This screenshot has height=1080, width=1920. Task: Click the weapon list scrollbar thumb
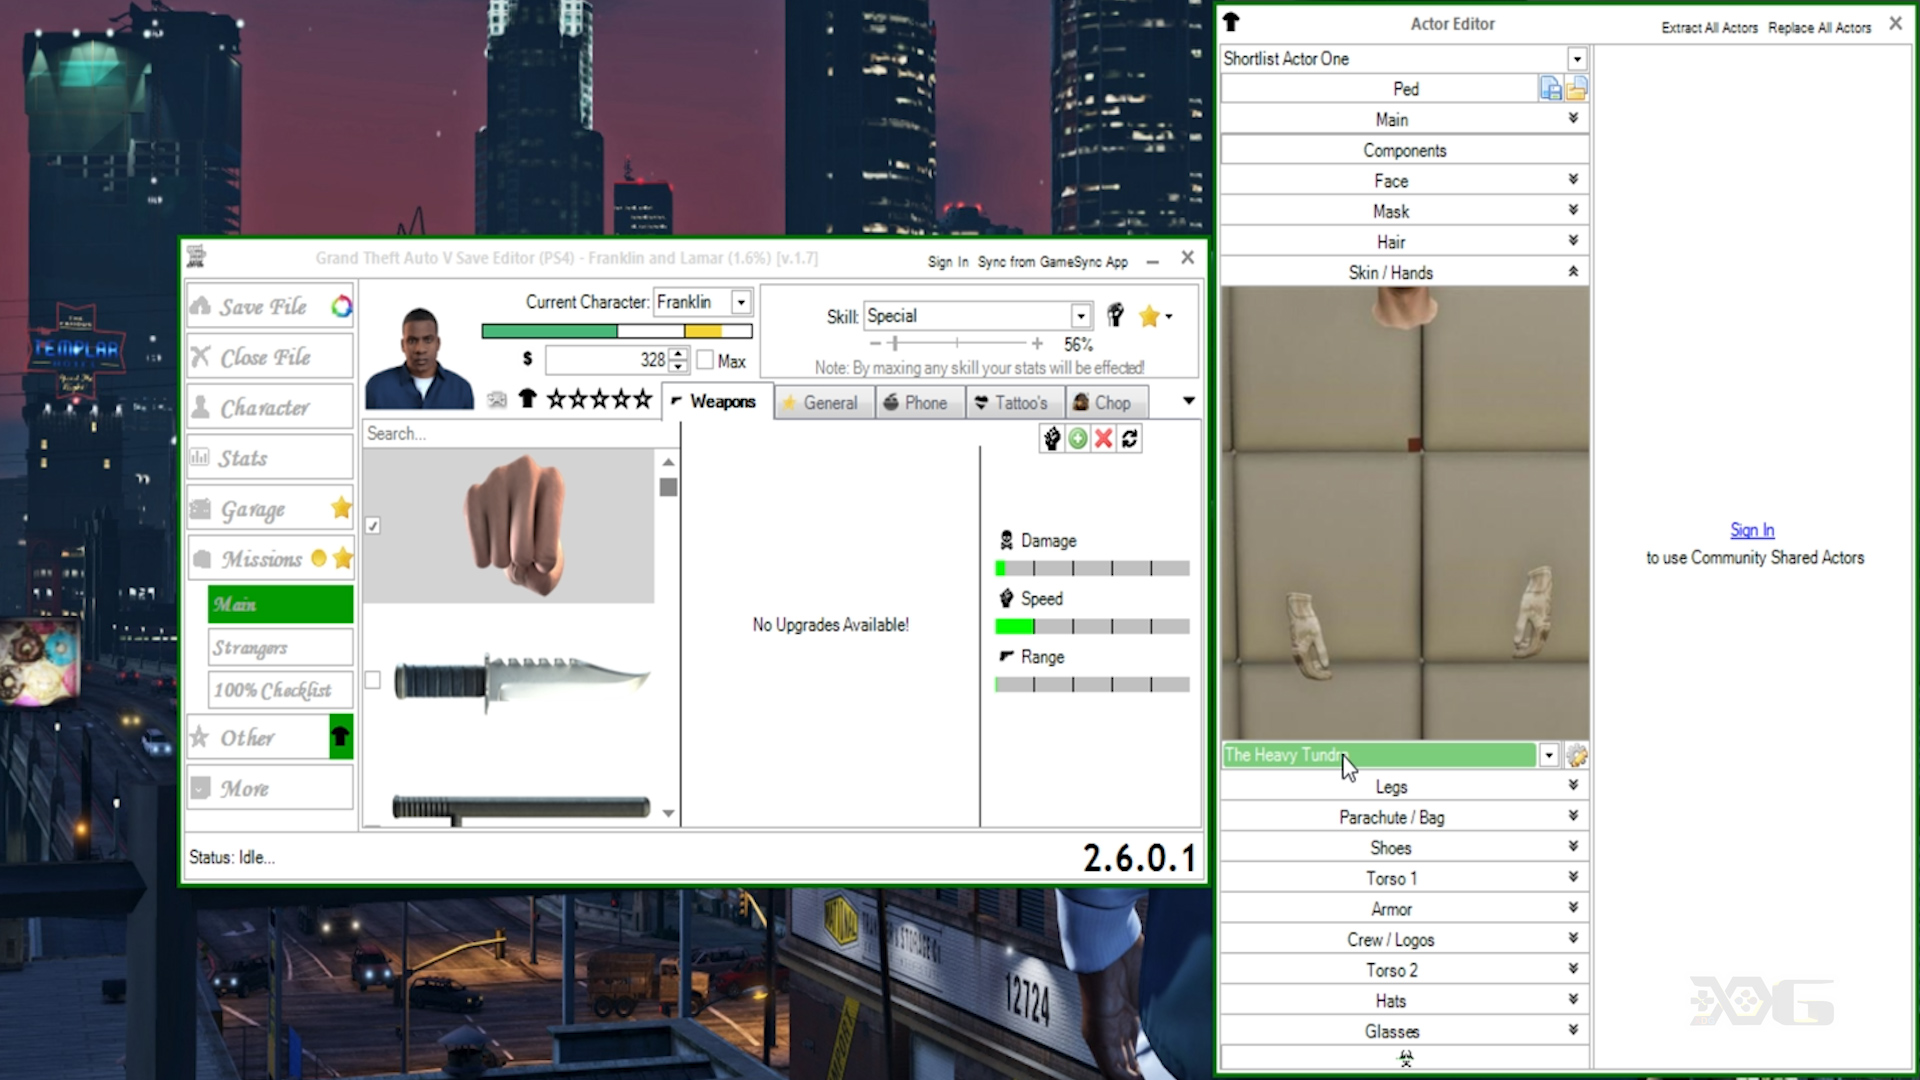[x=668, y=487]
